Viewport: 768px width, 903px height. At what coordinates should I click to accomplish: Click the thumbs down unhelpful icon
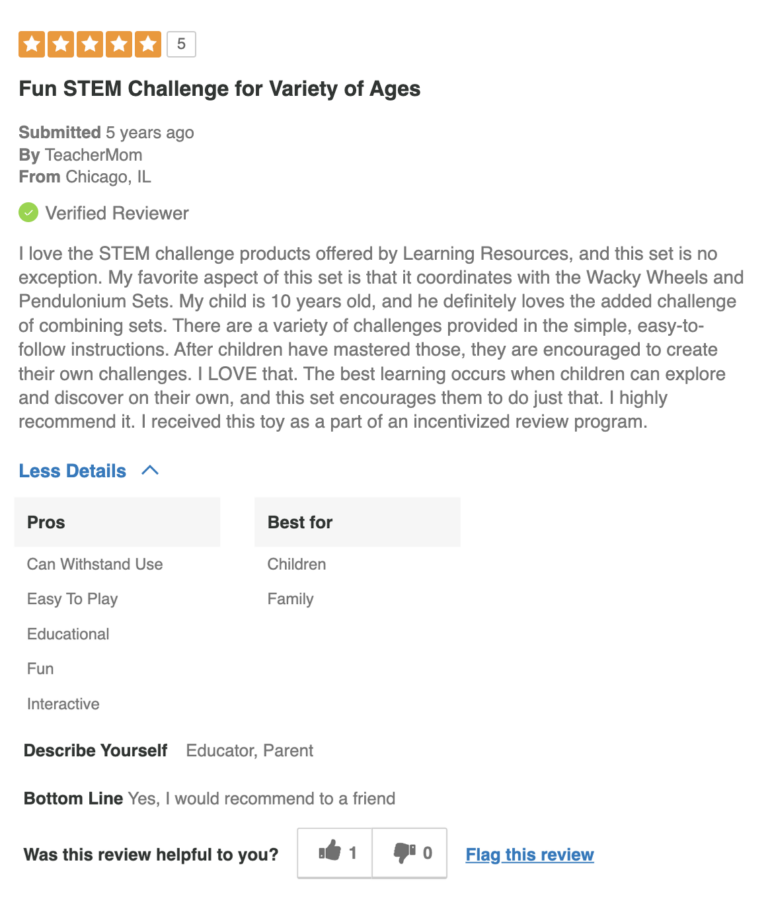tap(404, 853)
